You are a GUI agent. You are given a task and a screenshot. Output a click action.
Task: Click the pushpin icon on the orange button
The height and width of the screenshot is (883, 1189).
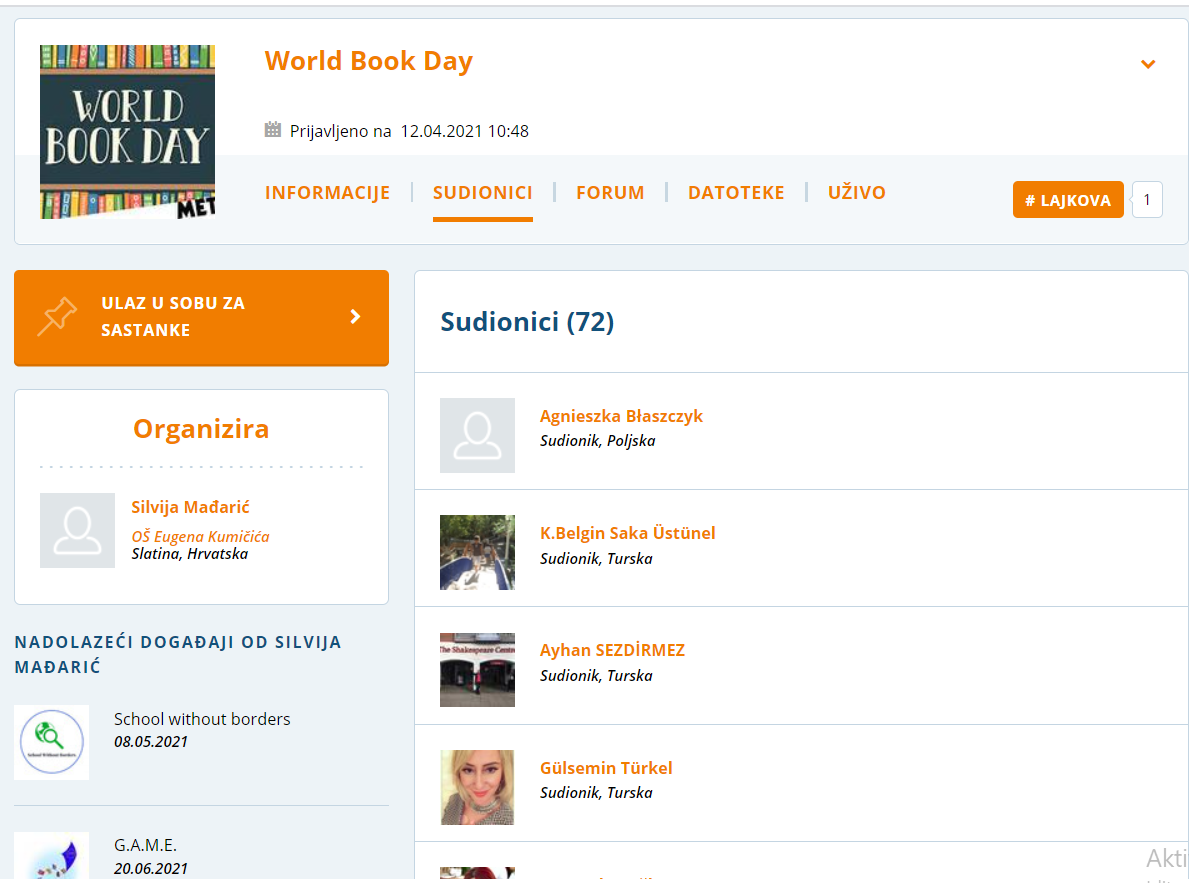57,316
